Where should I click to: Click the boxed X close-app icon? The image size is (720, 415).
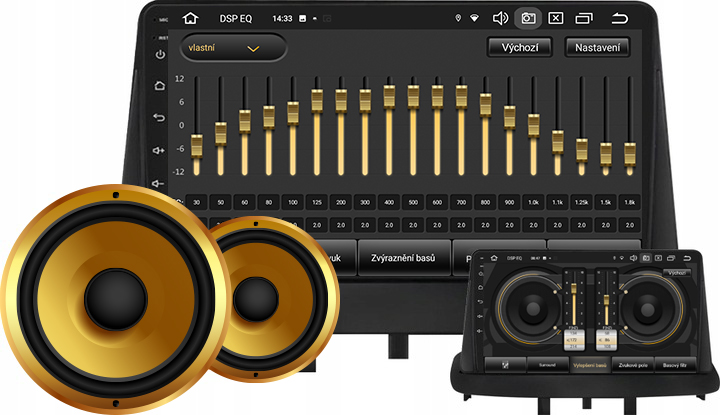[556, 18]
